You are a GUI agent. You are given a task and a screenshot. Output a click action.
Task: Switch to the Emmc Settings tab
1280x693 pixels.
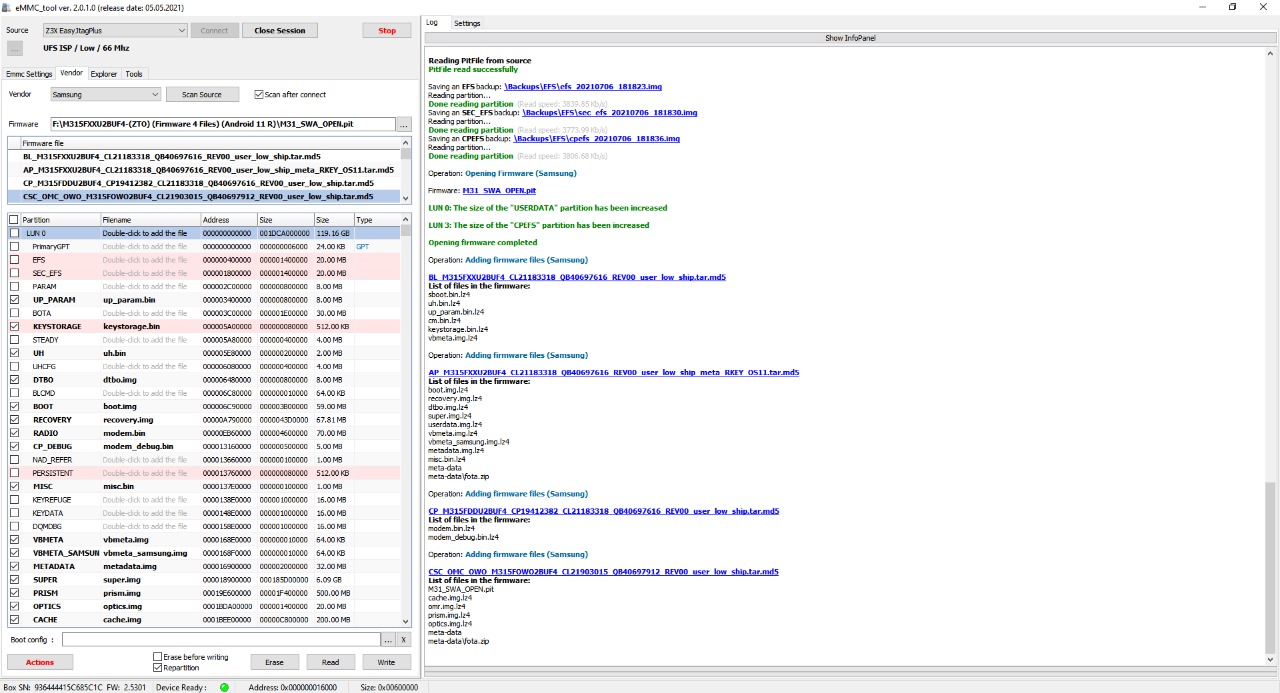coord(29,74)
